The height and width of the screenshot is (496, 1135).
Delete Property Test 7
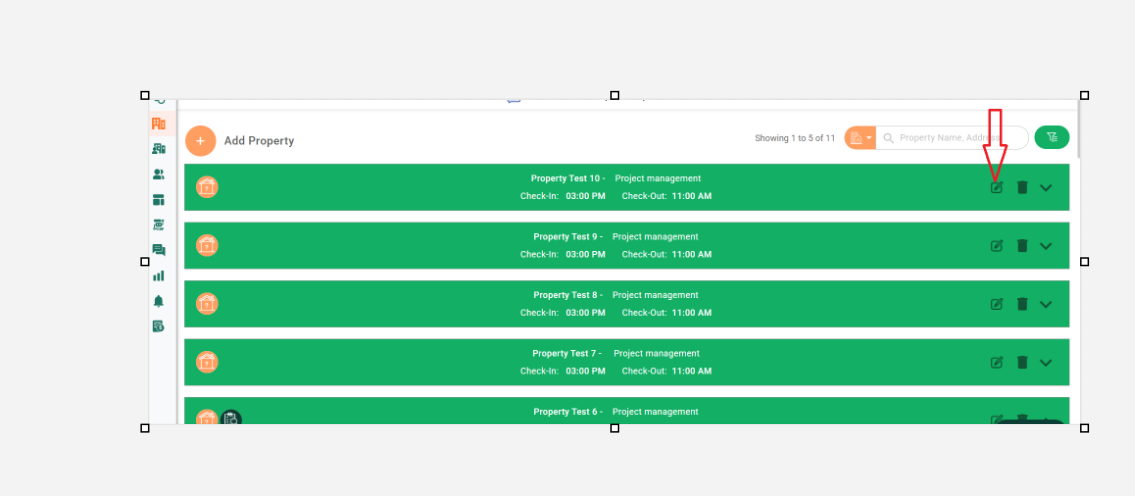click(x=1022, y=363)
